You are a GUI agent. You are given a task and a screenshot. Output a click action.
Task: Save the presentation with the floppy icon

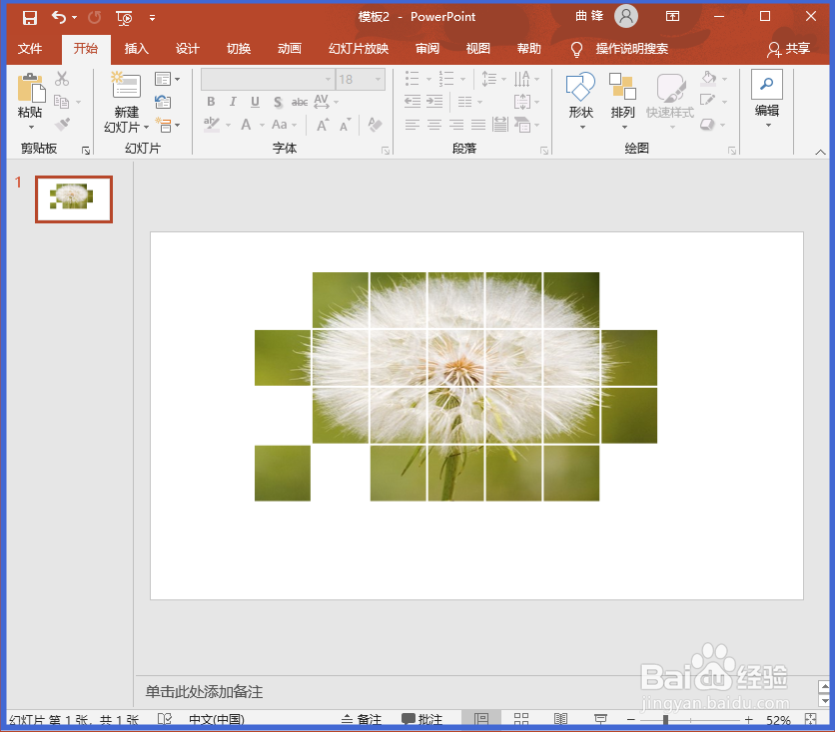tap(30, 18)
